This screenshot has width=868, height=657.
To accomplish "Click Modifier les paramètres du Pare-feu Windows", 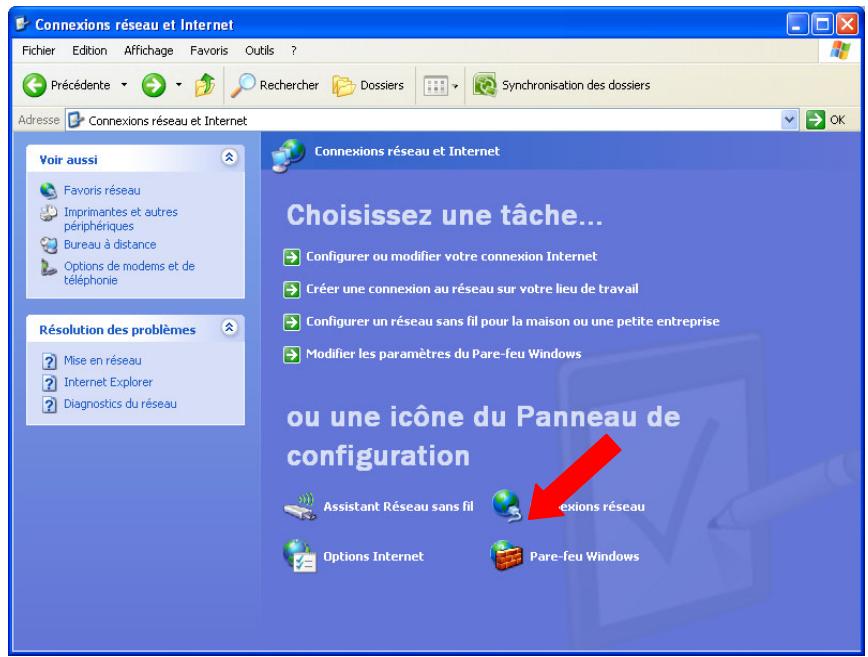I will tap(443, 354).
